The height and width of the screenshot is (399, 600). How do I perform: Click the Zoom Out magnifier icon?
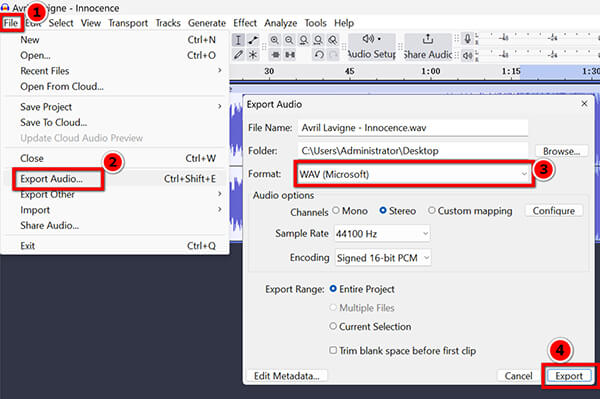[x=289, y=40]
